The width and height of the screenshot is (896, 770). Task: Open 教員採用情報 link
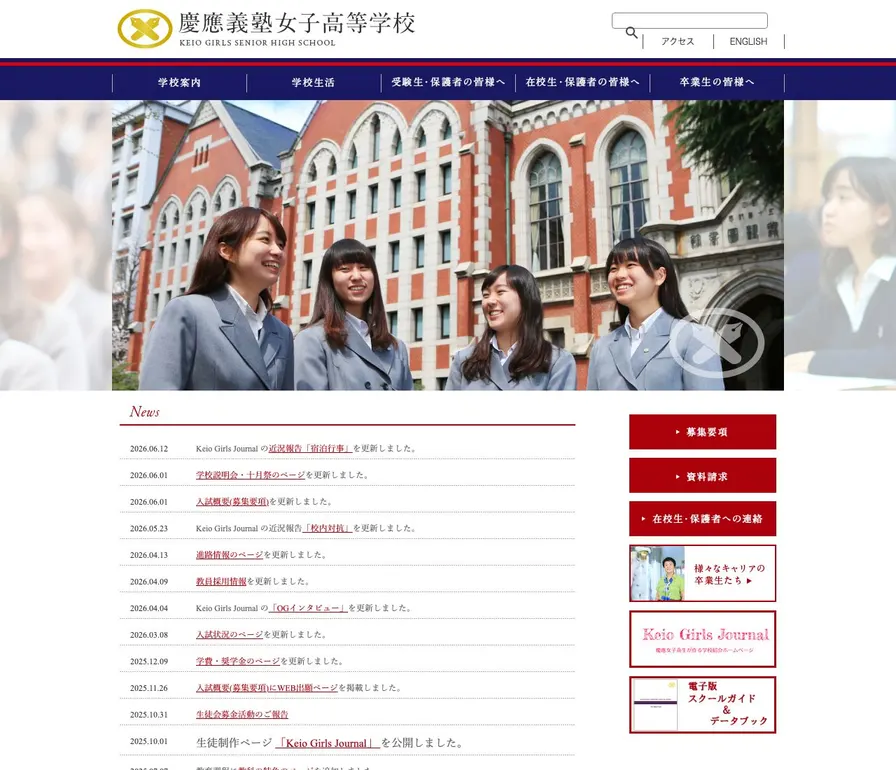coord(221,581)
